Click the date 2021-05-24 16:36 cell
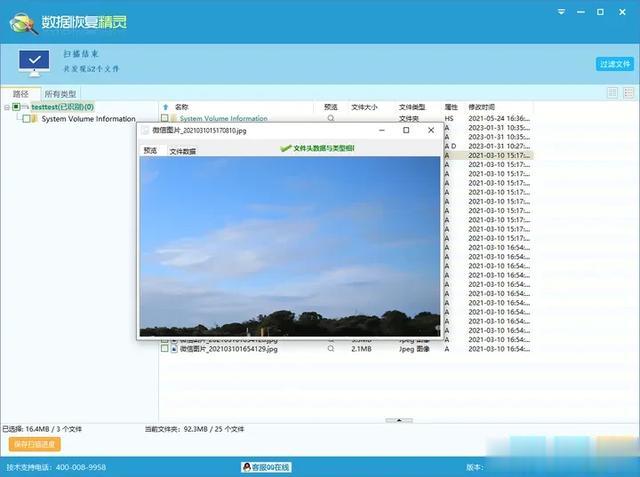The height and width of the screenshot is (477, 640). 499,118
